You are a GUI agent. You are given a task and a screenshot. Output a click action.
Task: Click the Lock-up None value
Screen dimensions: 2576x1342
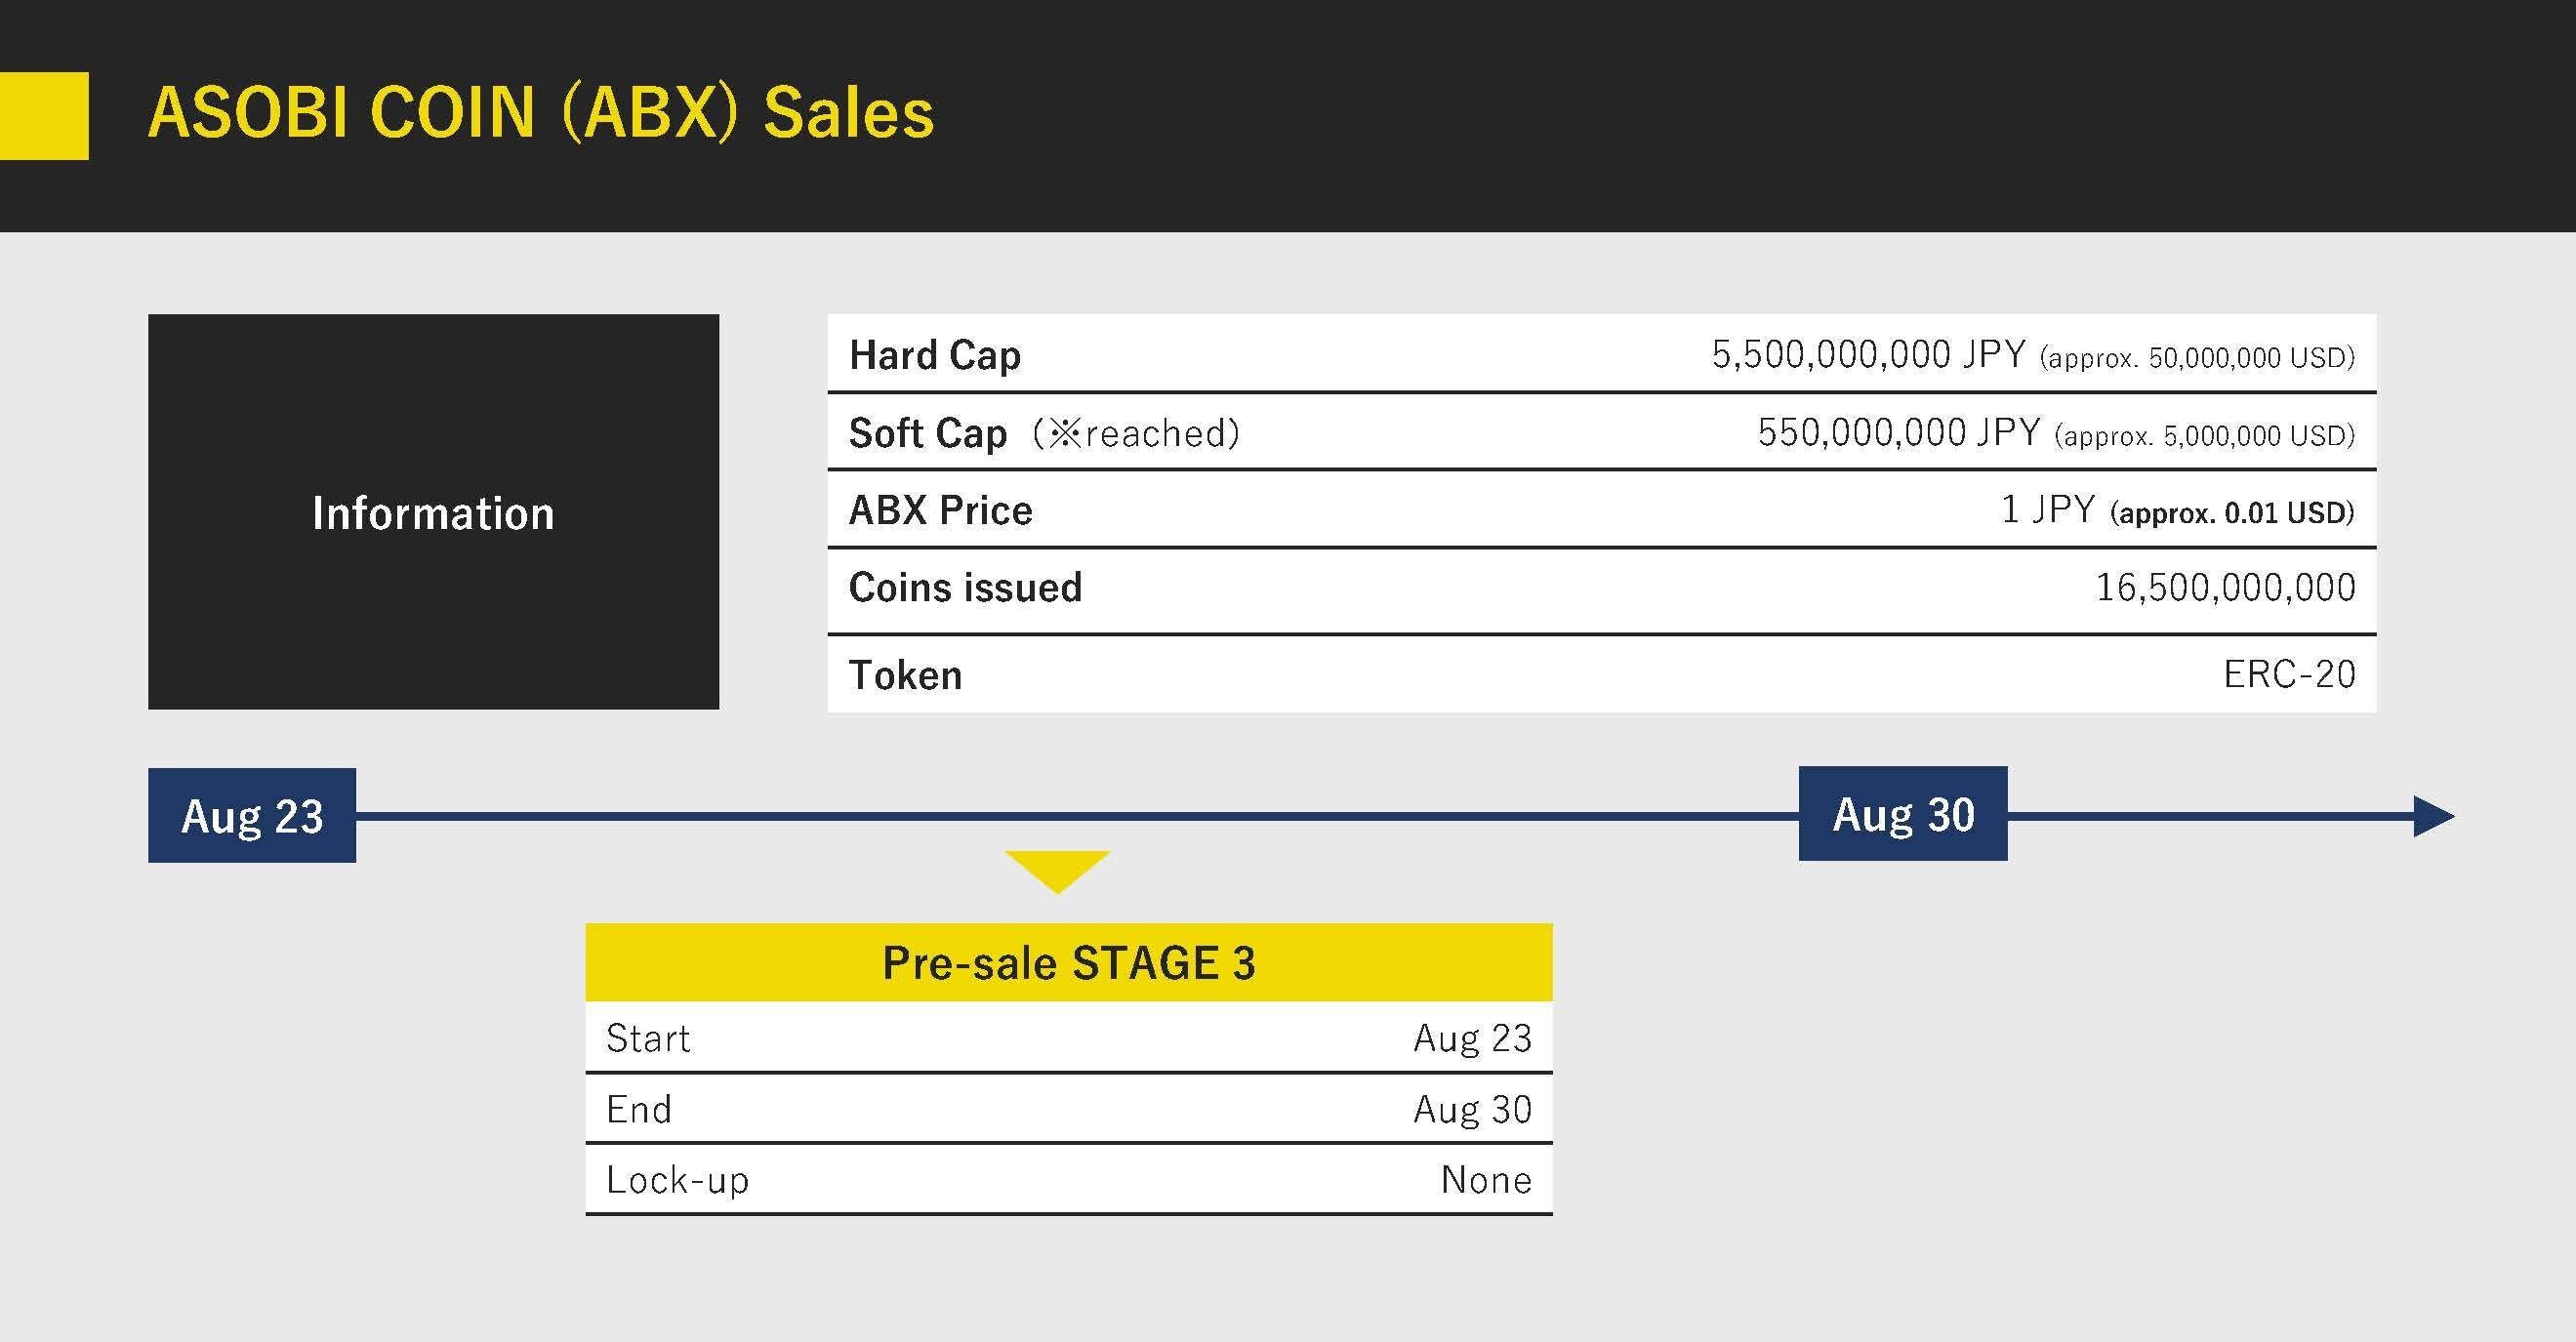(1486, 1180)
